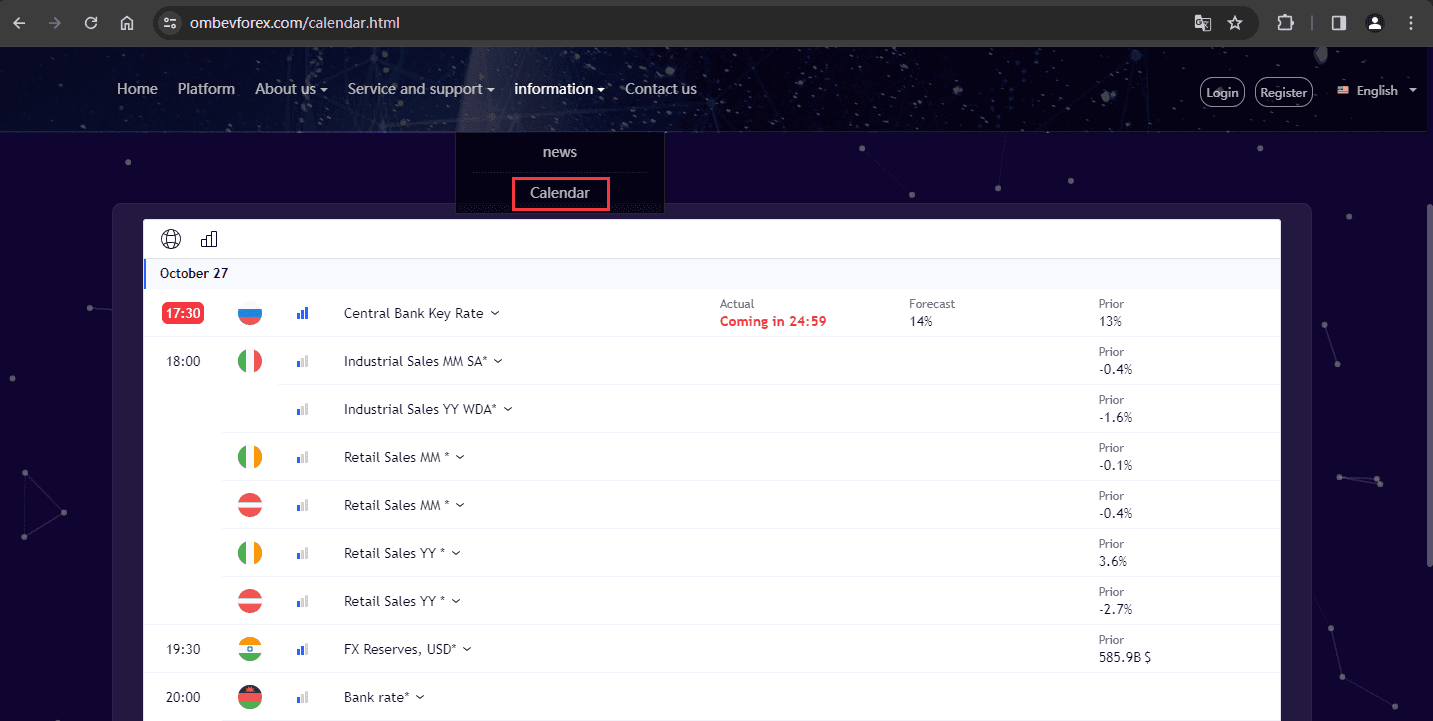This screenshot has height=721, width=1433.
Task: Click the Prior -1.6% value
Action: pos(1116,418)
